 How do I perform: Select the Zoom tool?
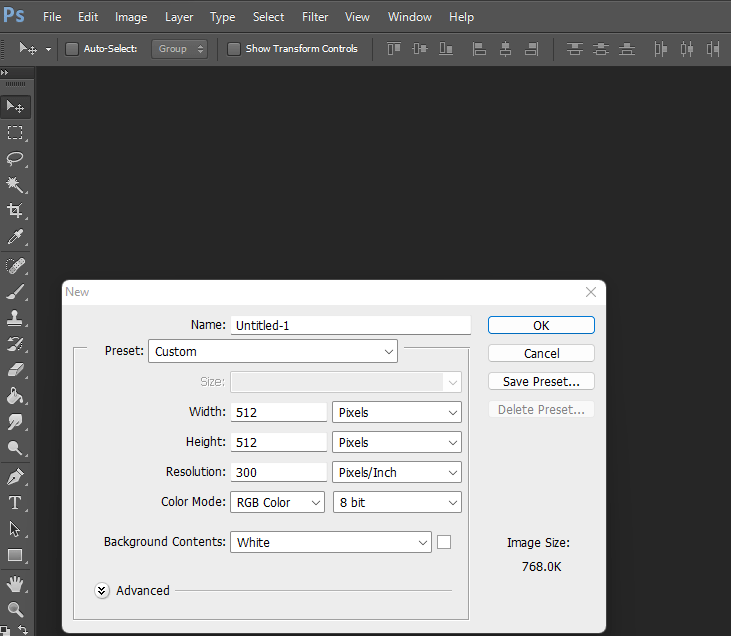[x=15, y=609]
